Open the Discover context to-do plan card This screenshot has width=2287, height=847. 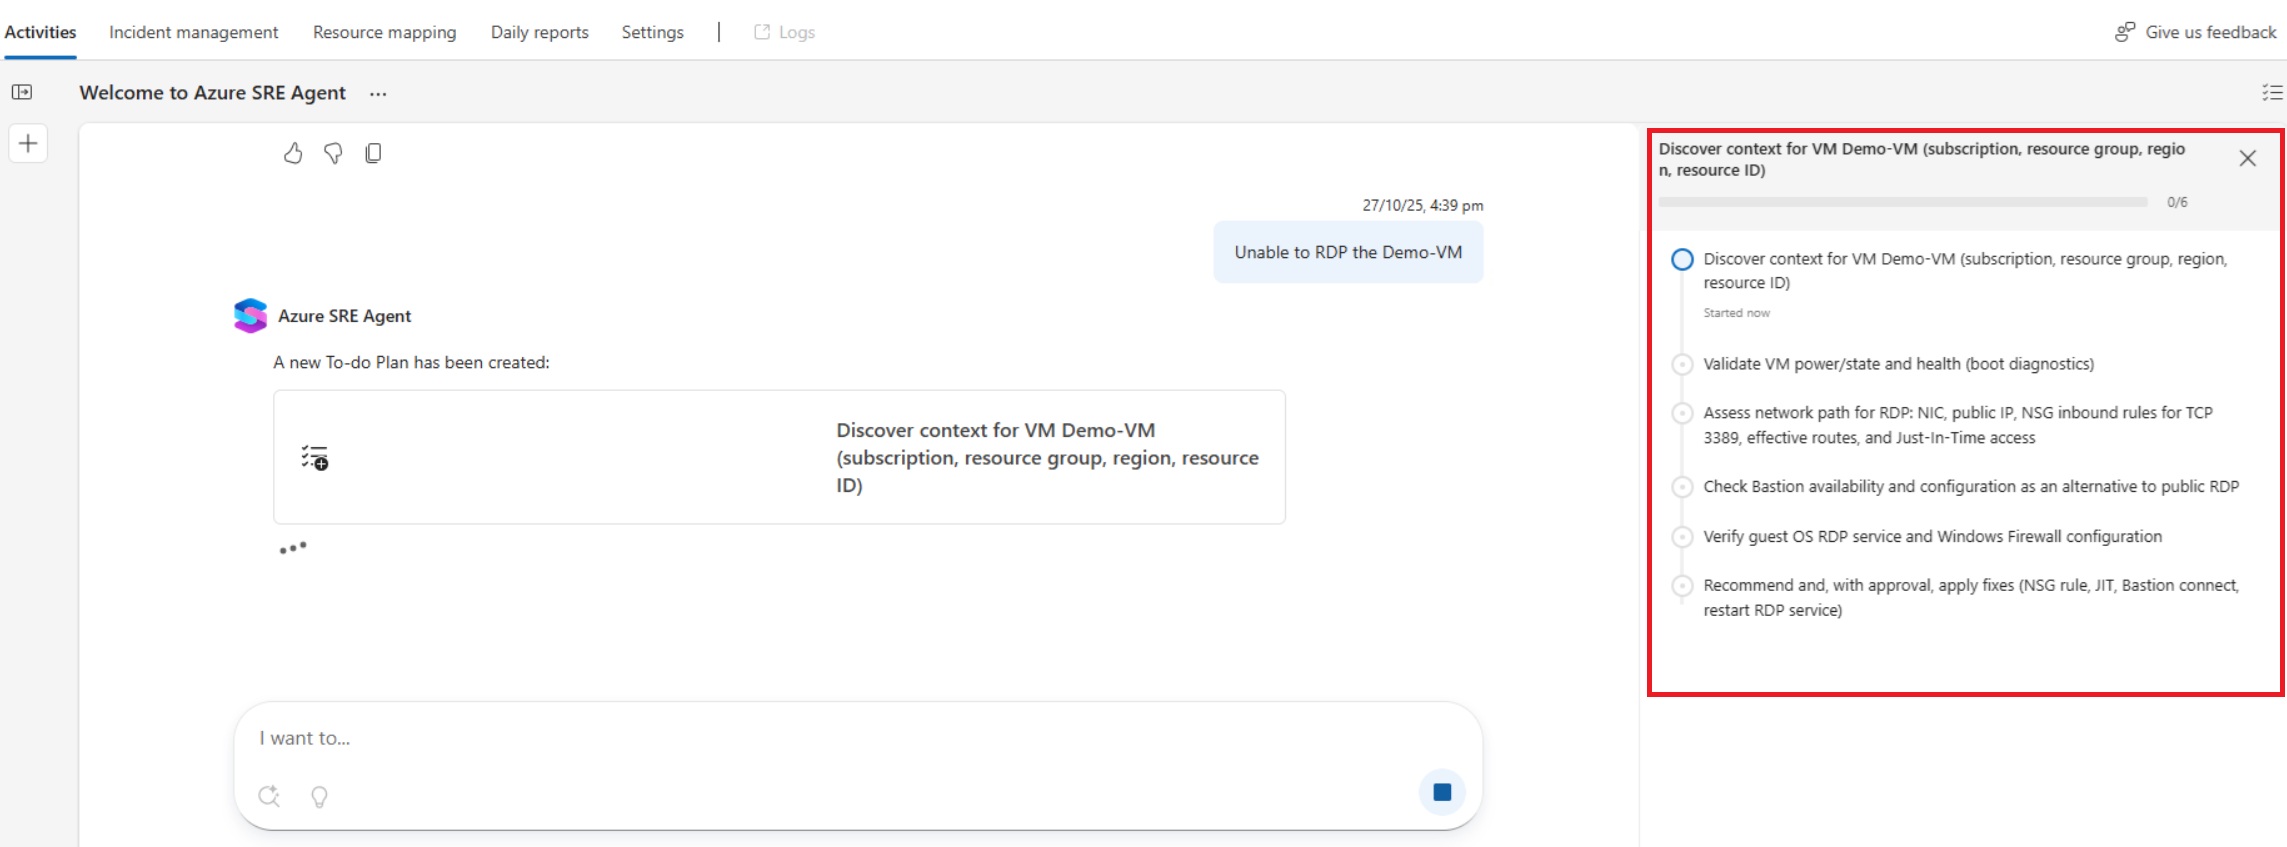pyautogui.click(x=780, y=457)
